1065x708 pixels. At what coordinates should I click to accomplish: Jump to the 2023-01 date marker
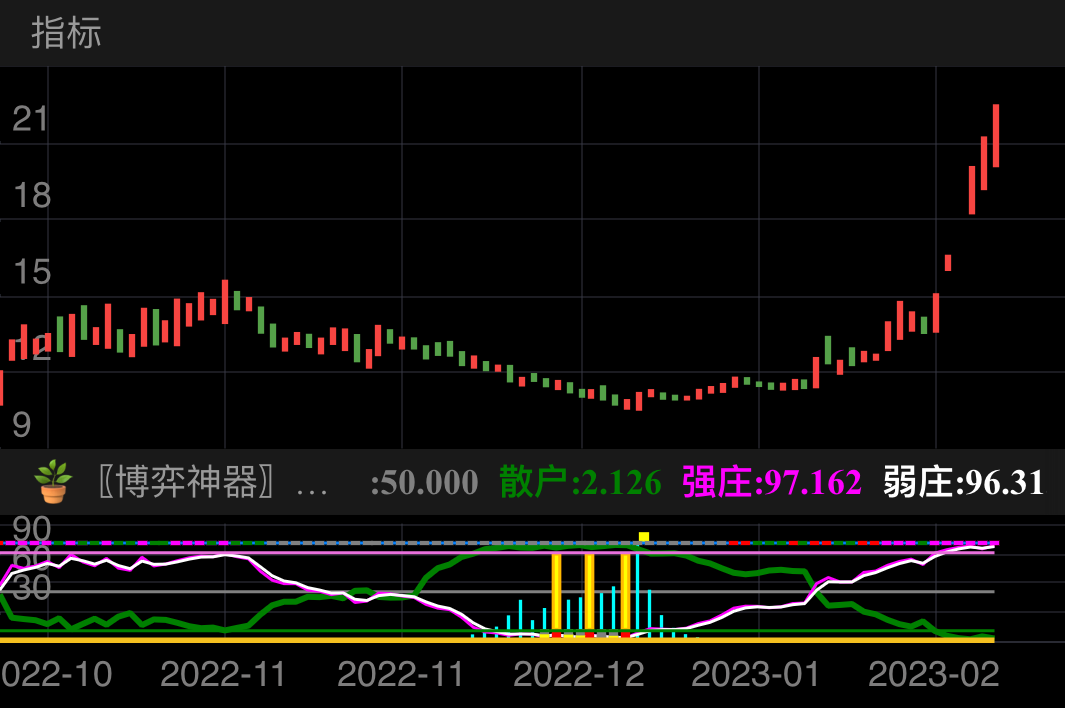point(756,674)
